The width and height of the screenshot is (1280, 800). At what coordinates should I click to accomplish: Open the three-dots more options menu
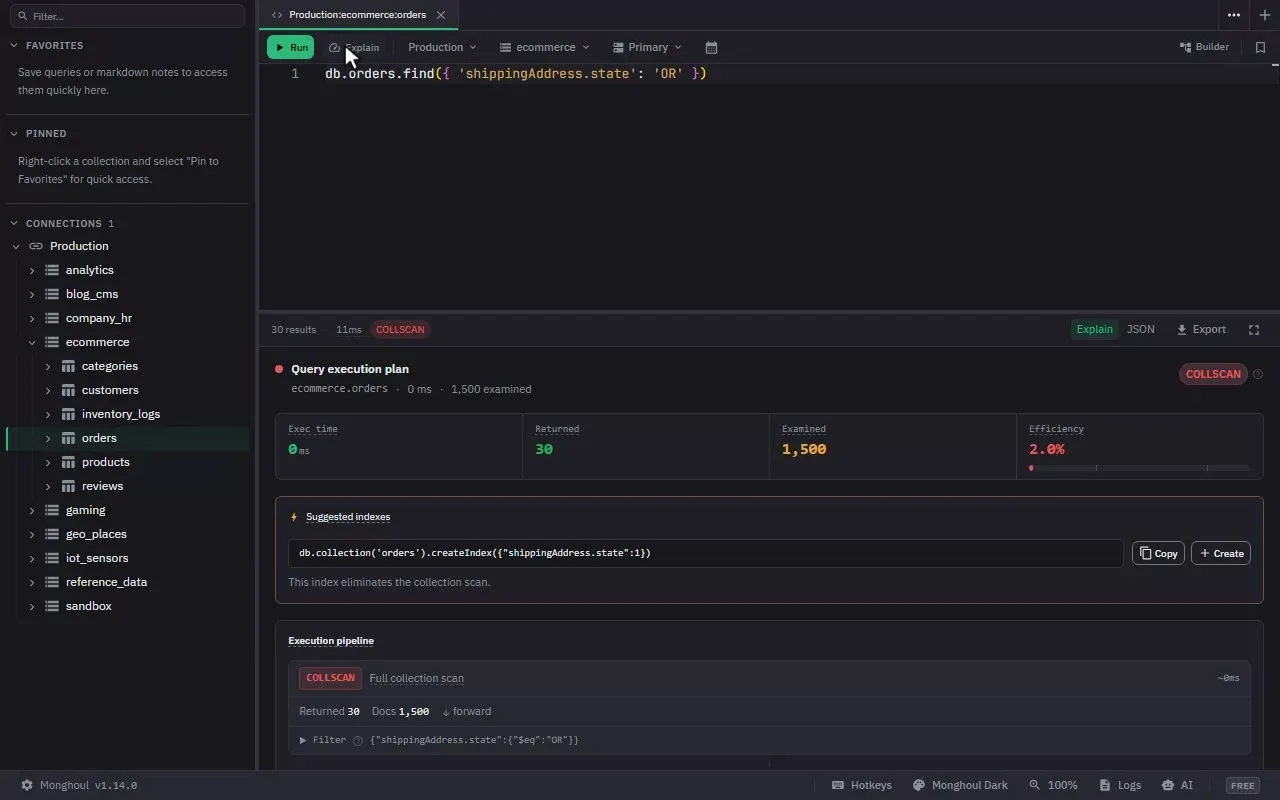click(x=1234, y=15)
